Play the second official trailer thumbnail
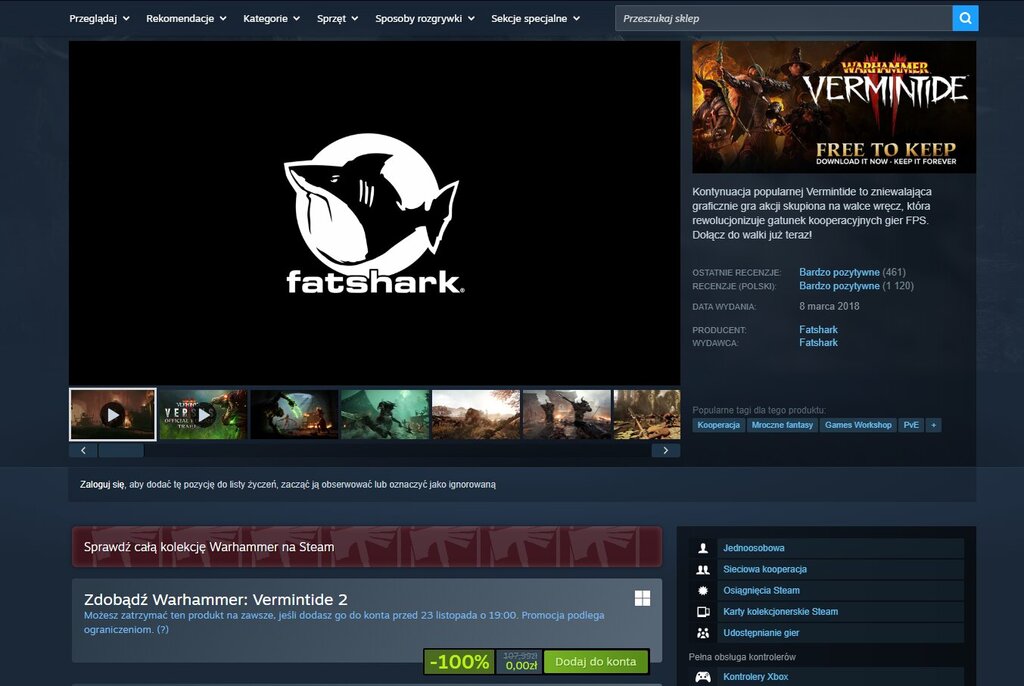Screen dimensions: 1024x686 coord(203,415)
